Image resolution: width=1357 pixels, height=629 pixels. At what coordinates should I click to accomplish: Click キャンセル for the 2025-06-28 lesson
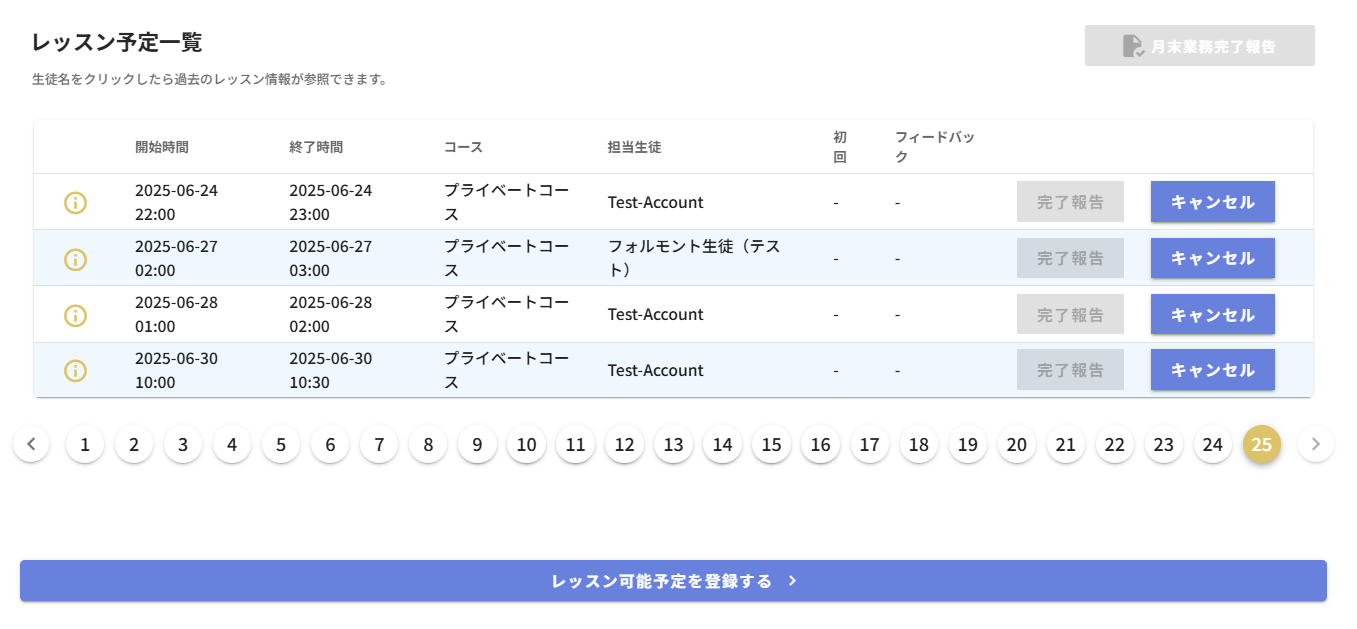coord(1212,314)
